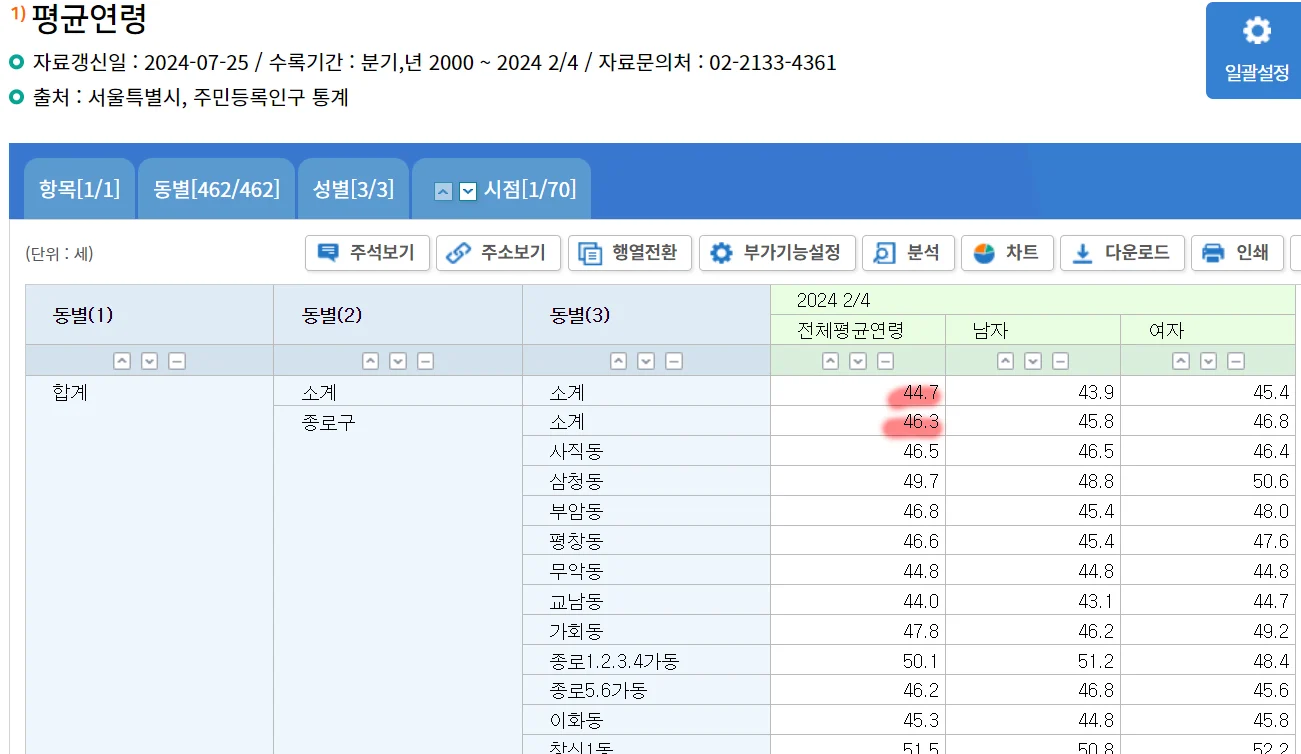The height and width of the screenshot is (754, 1301).
Task: Select the 종로5.6가동 row label
Action: click(598, 691)
